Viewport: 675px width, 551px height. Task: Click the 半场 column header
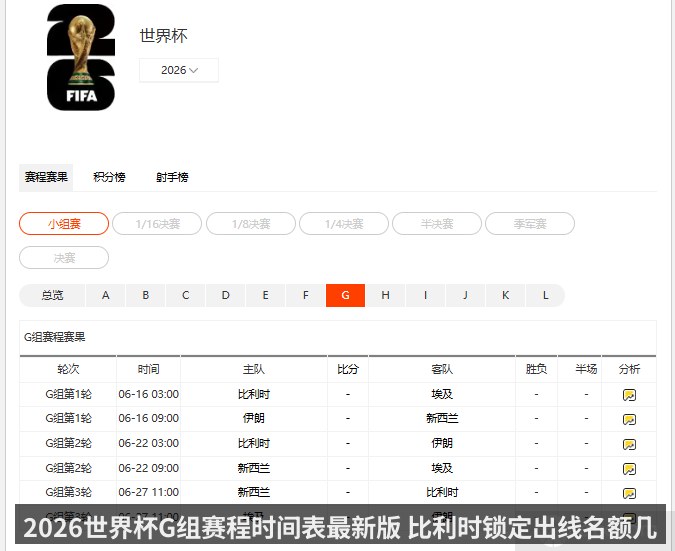586,369
